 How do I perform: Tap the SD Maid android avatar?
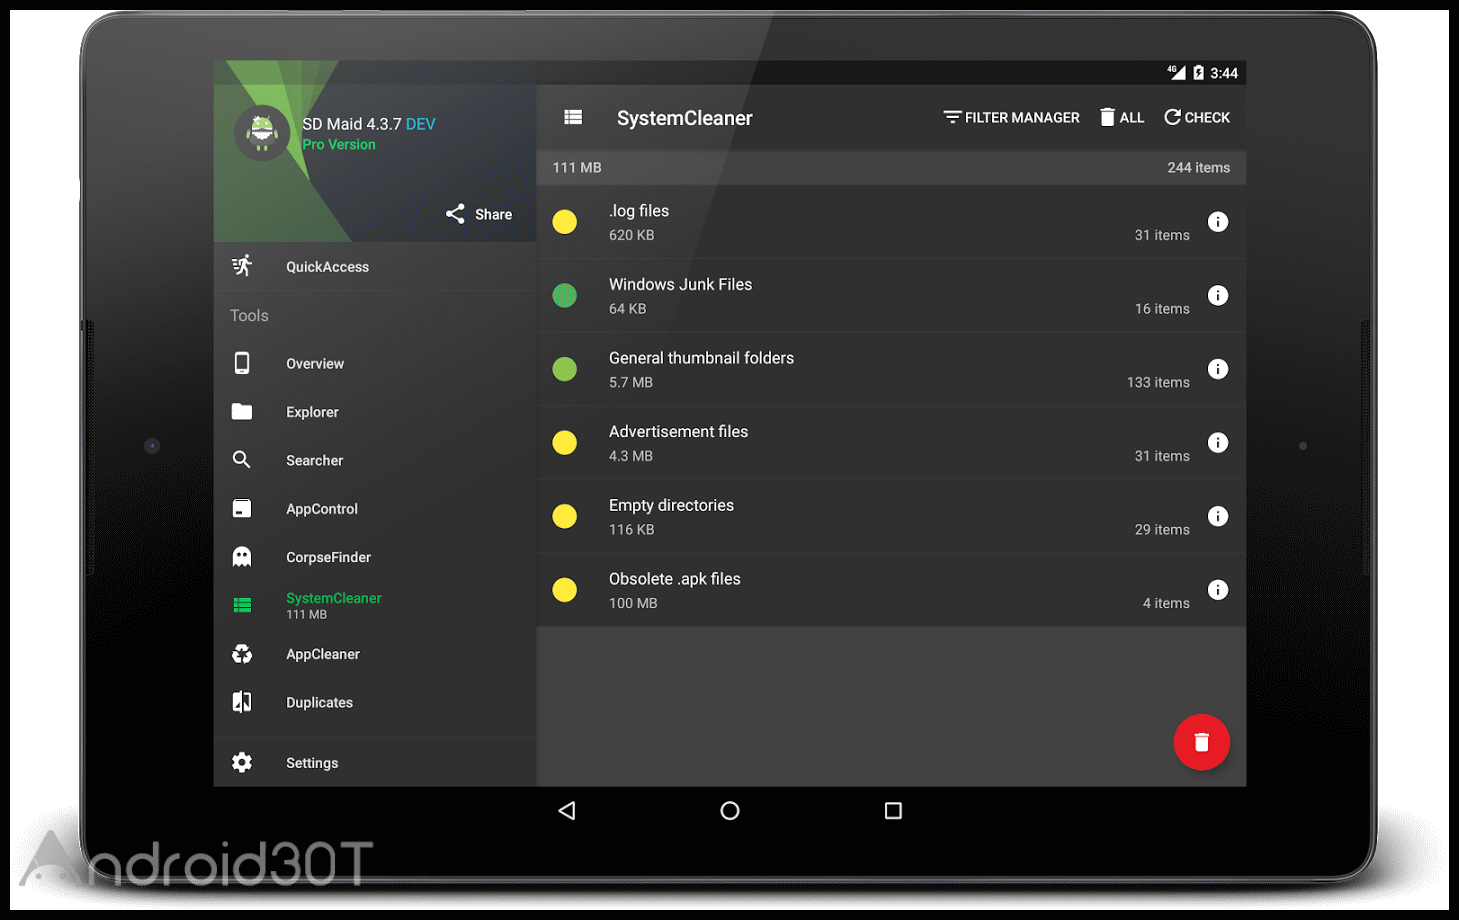click(x=262, y=133)
